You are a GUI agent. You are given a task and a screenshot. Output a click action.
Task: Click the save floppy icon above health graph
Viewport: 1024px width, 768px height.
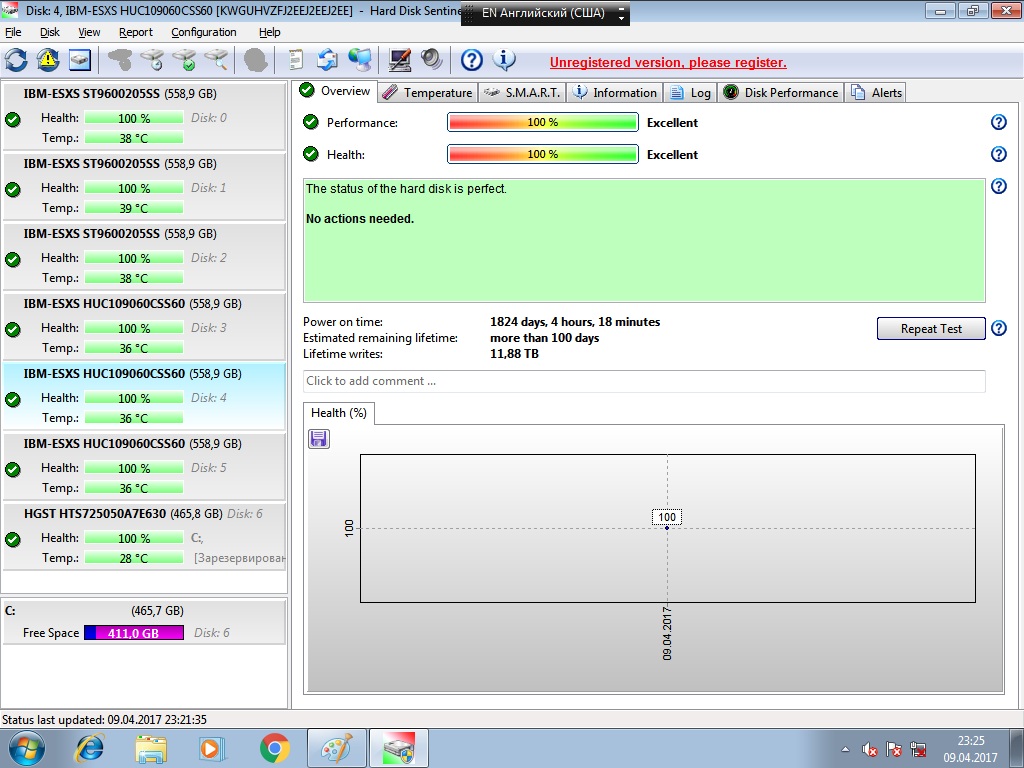pyautogui.click(x=319, y=439)
